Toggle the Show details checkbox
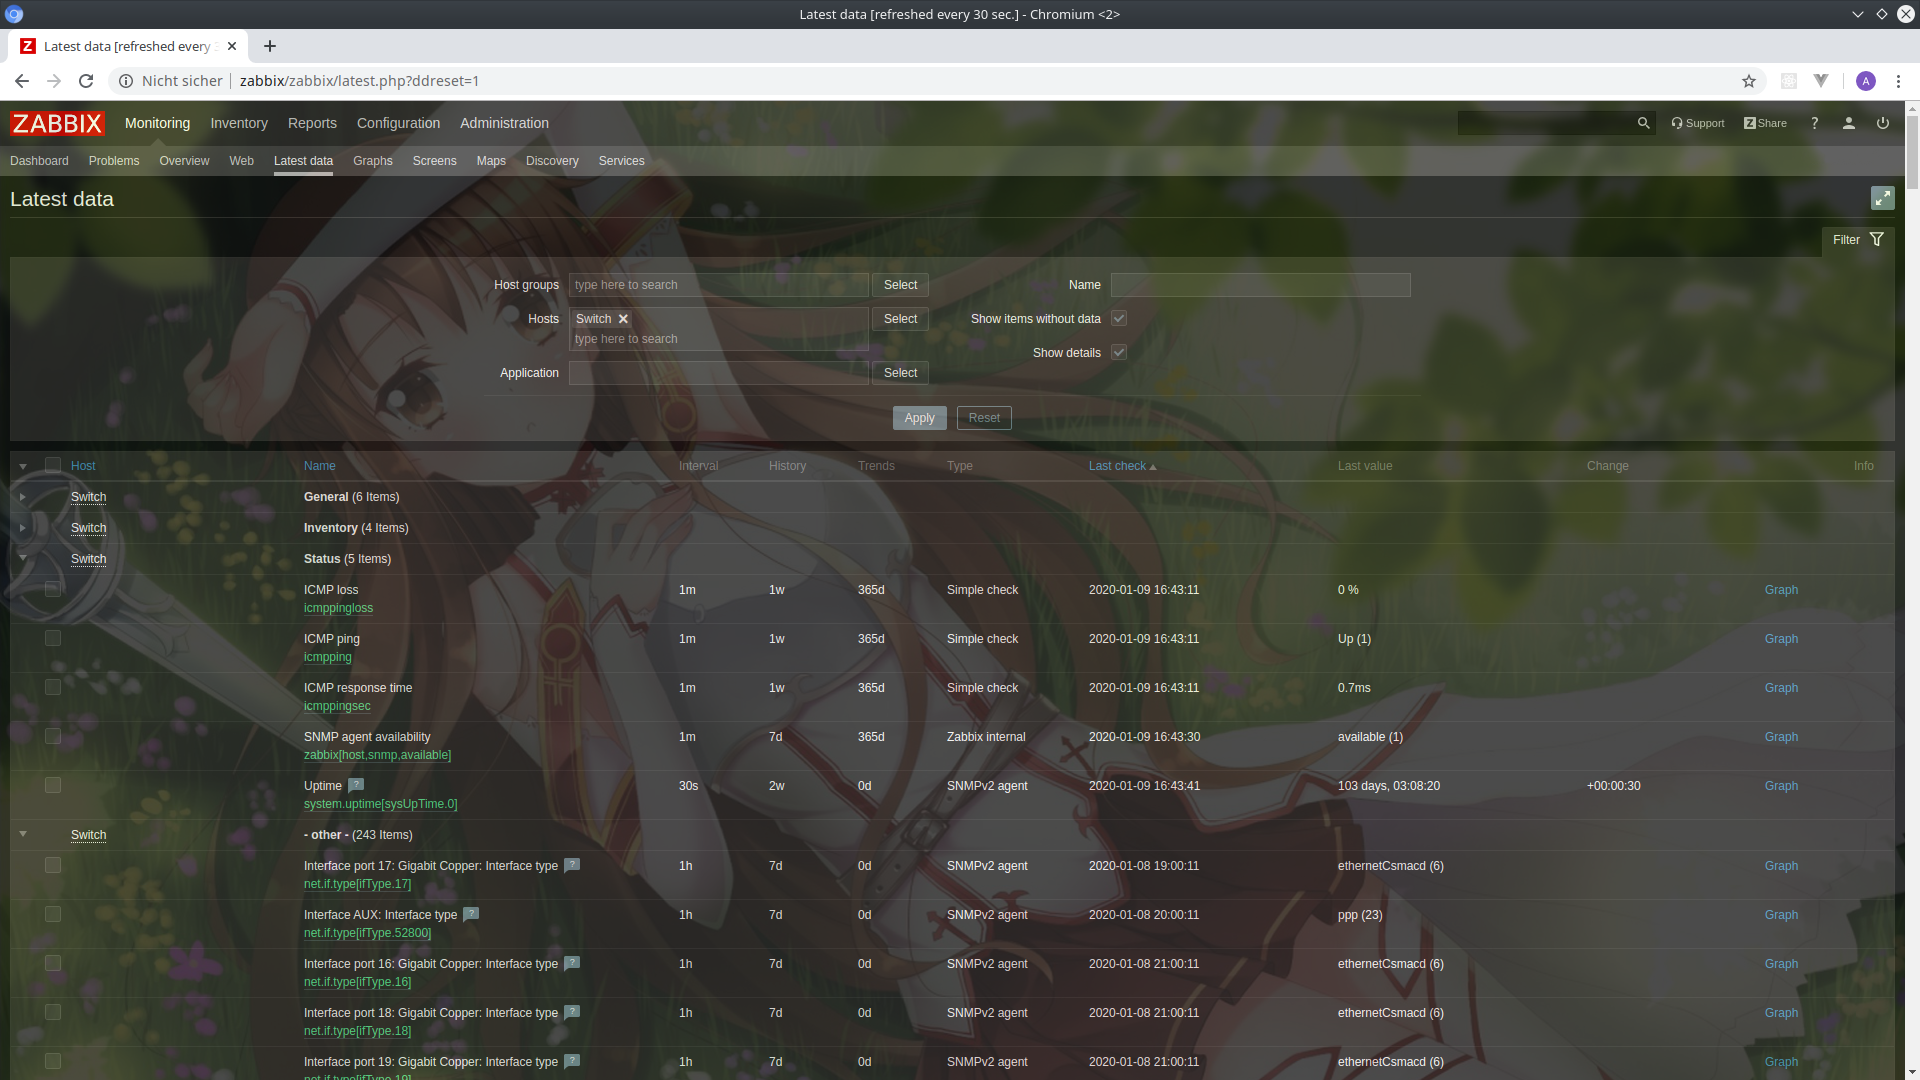Screen dimensions: 1920x1080 (1119, 353)
